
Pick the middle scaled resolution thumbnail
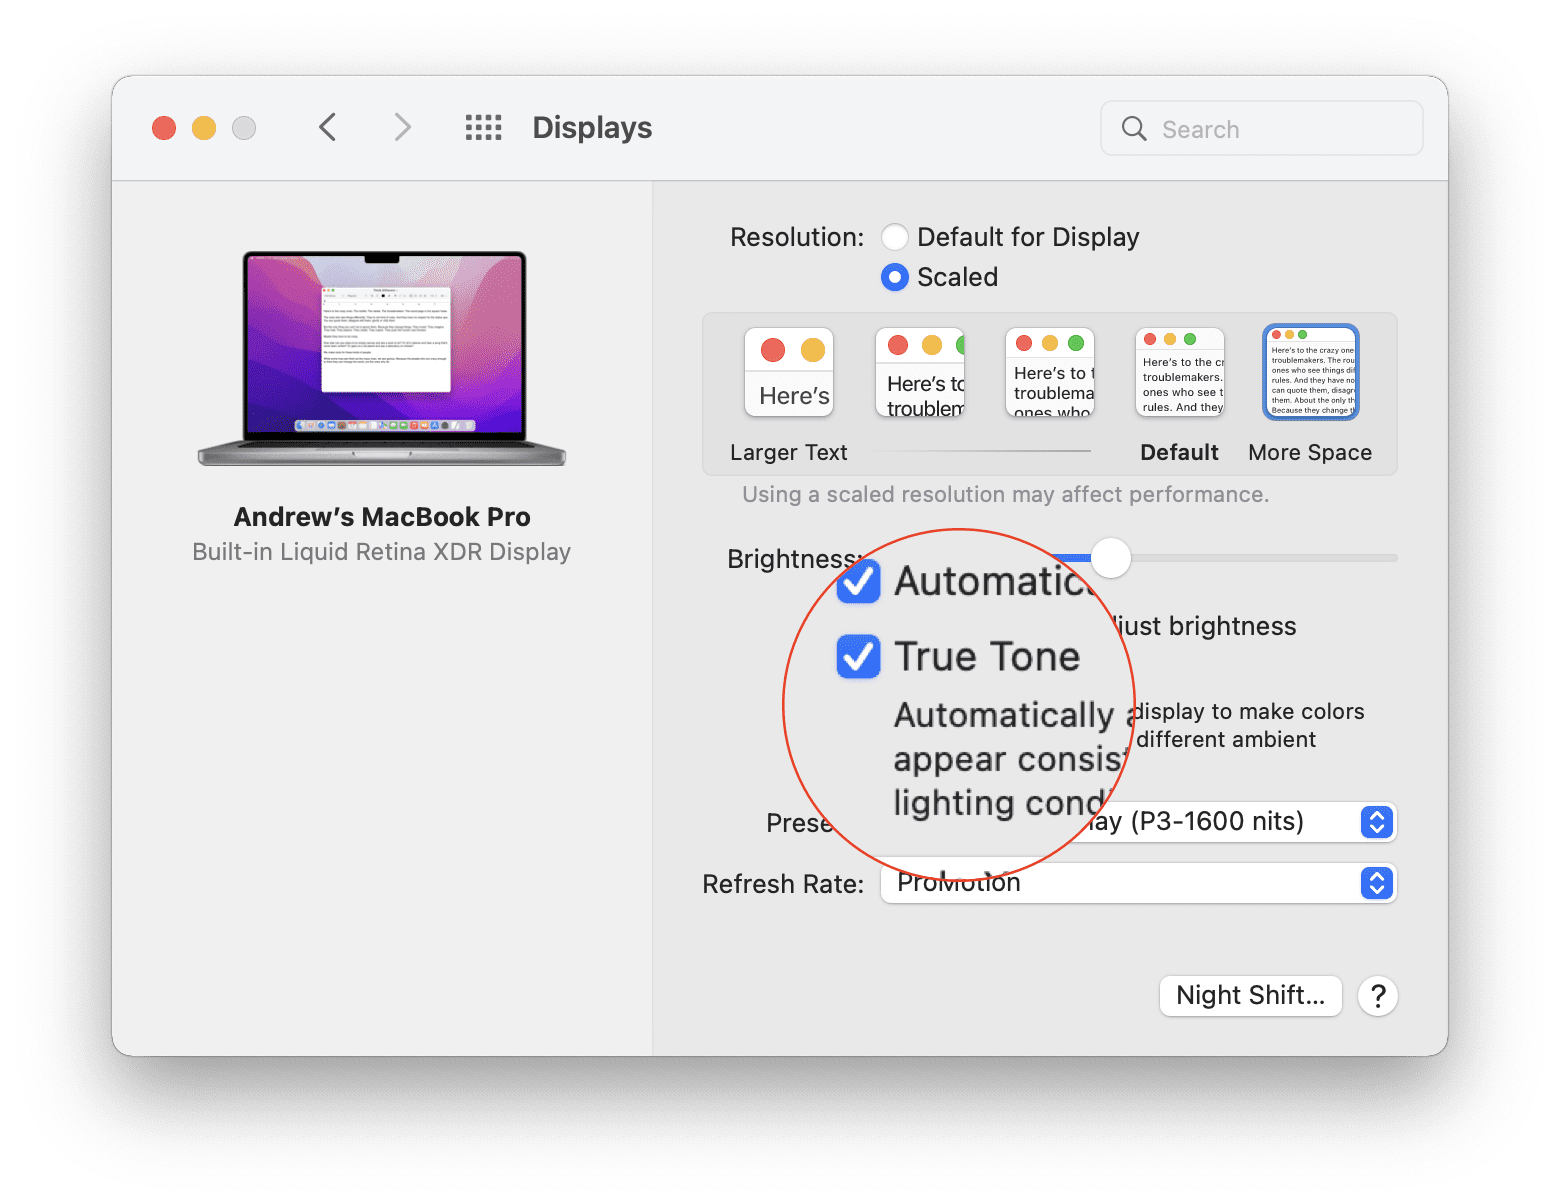1050,372
